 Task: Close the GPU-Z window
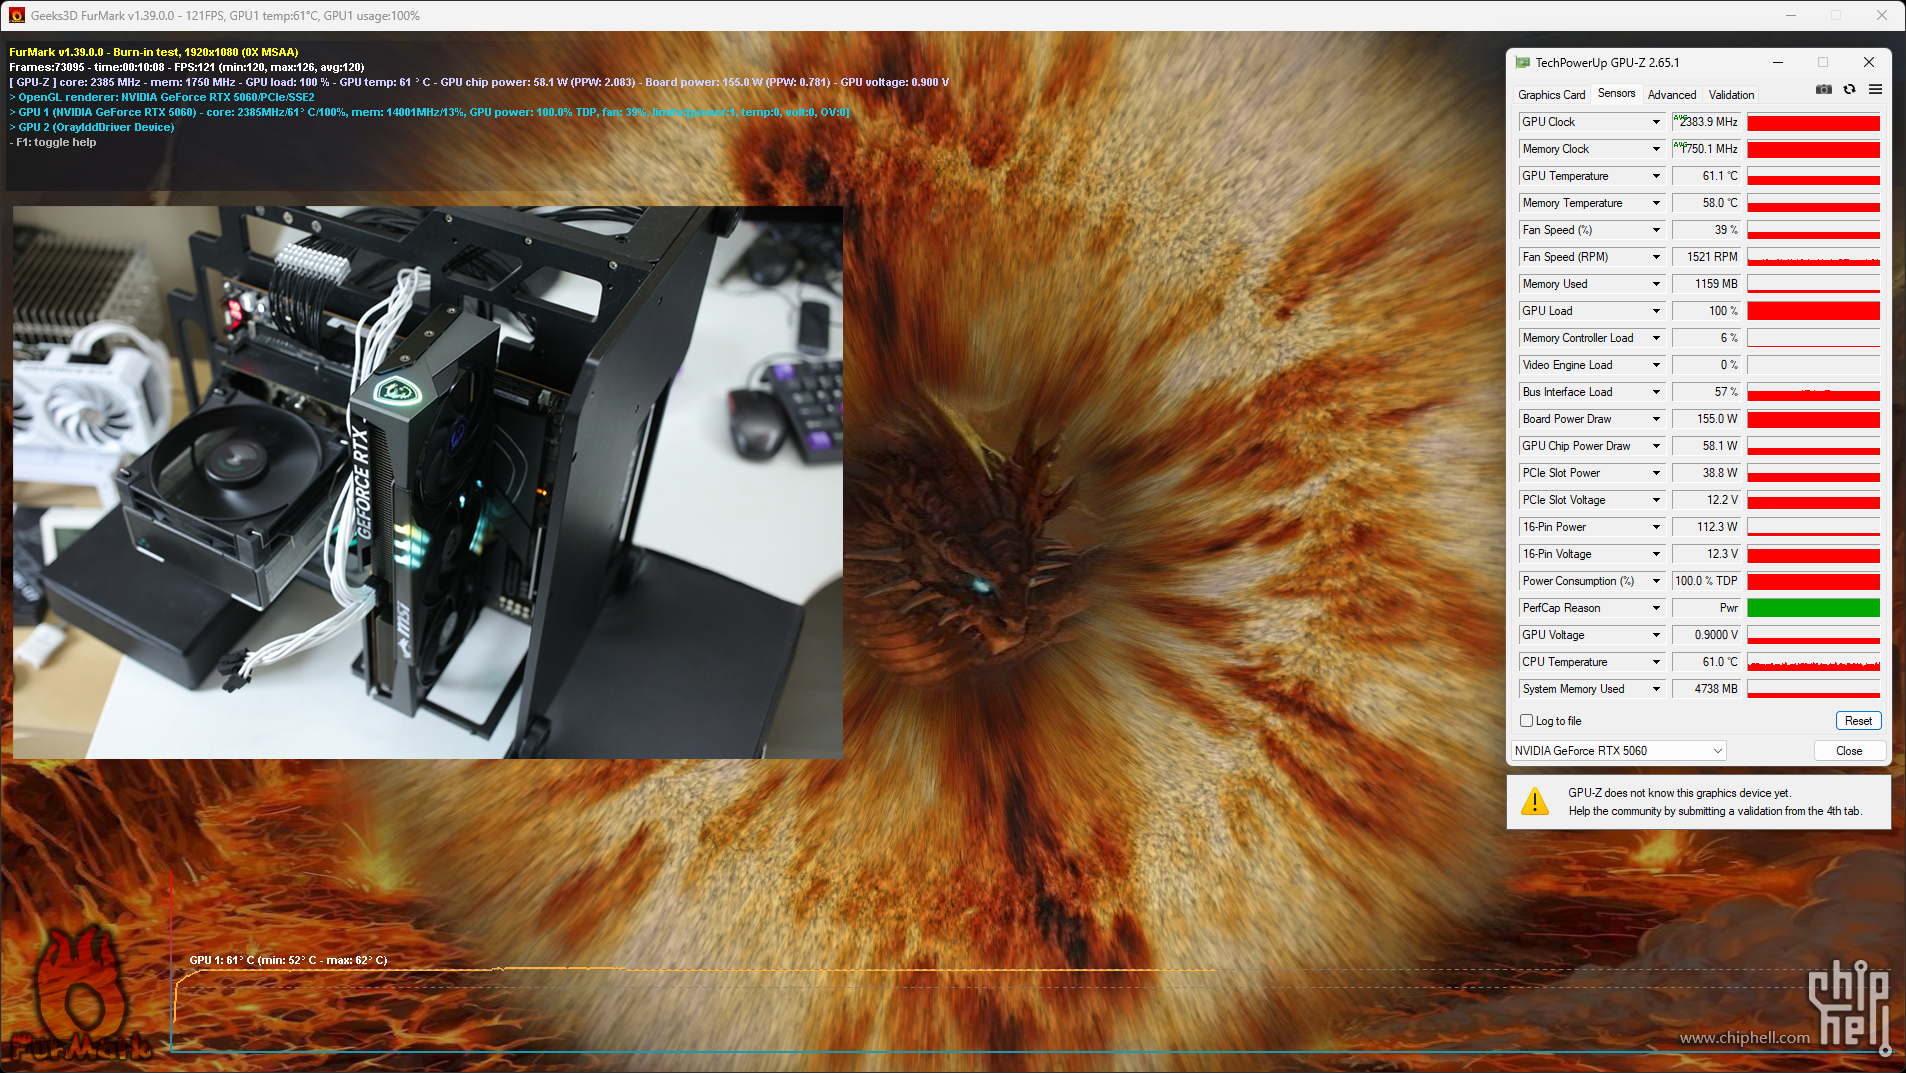[x=1869, y=62]
